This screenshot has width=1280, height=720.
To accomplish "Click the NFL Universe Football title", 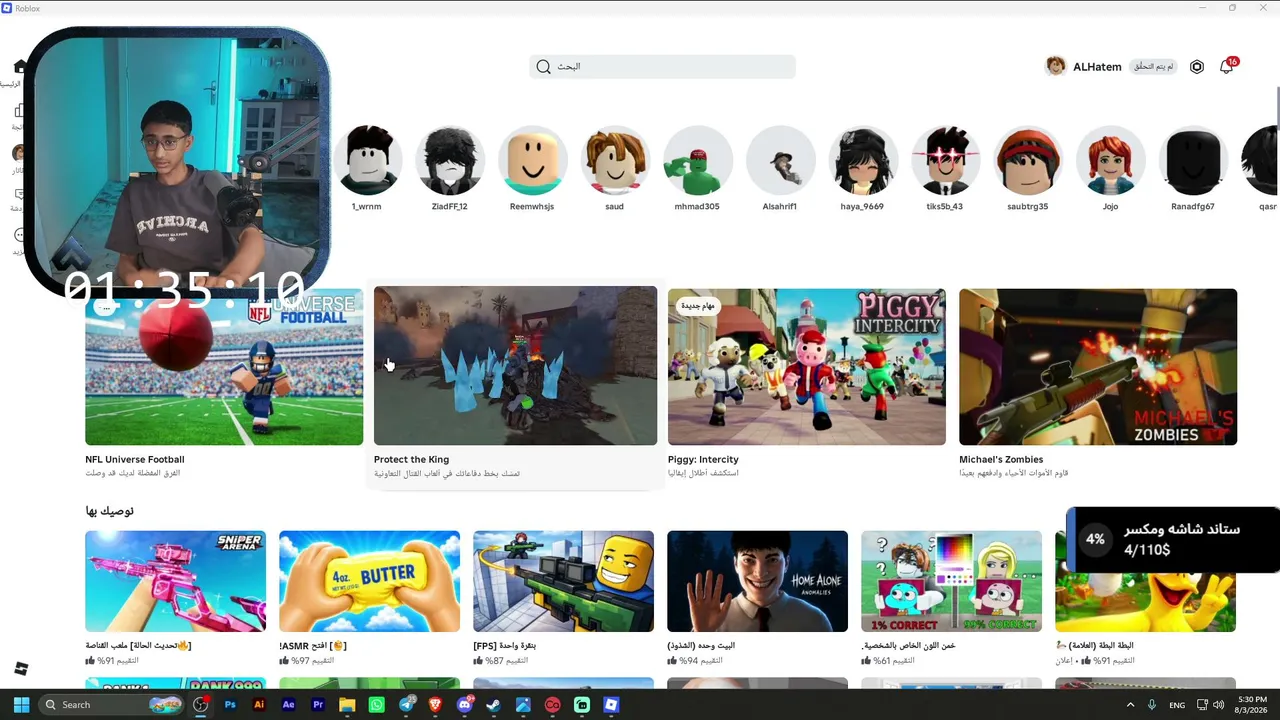I will coord(135,460).
